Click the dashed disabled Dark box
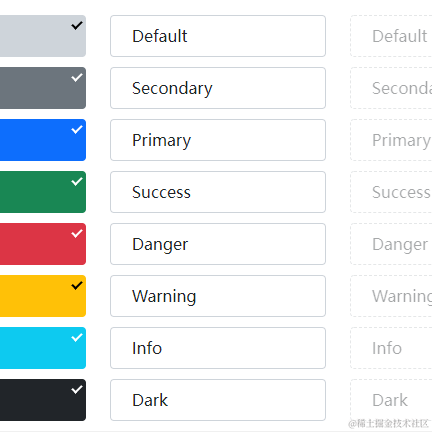This screenshot has height=432, width=432. pyautogui.click(x=391, y=400)
